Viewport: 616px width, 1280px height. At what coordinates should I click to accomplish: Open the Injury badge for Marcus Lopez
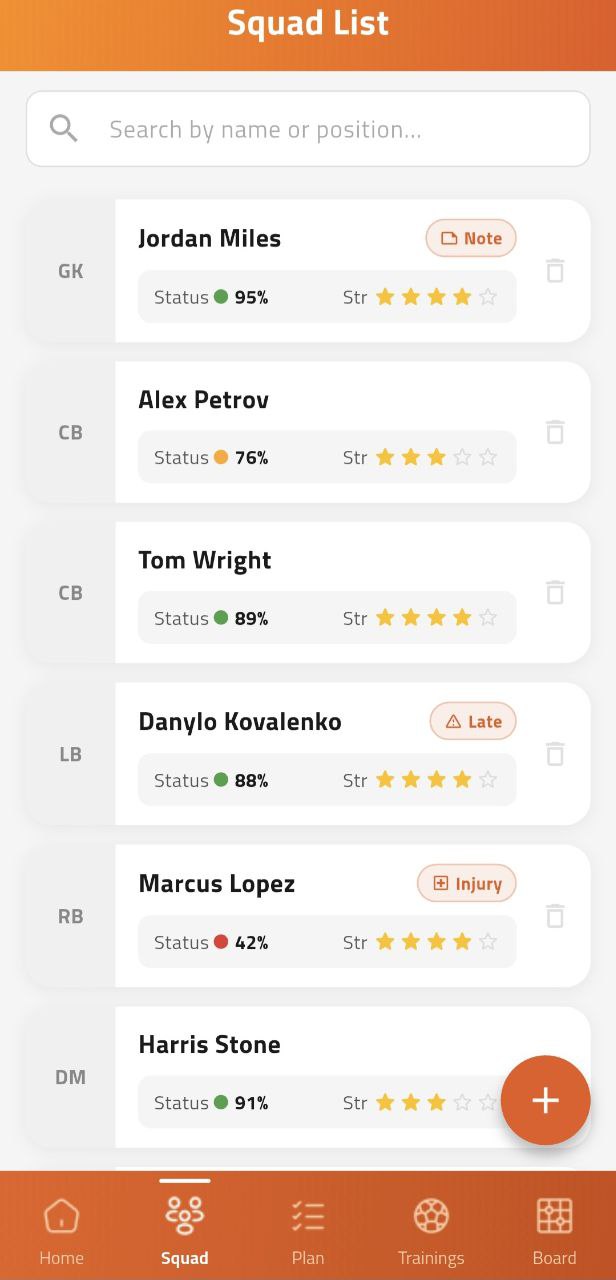tap(466, 883)
